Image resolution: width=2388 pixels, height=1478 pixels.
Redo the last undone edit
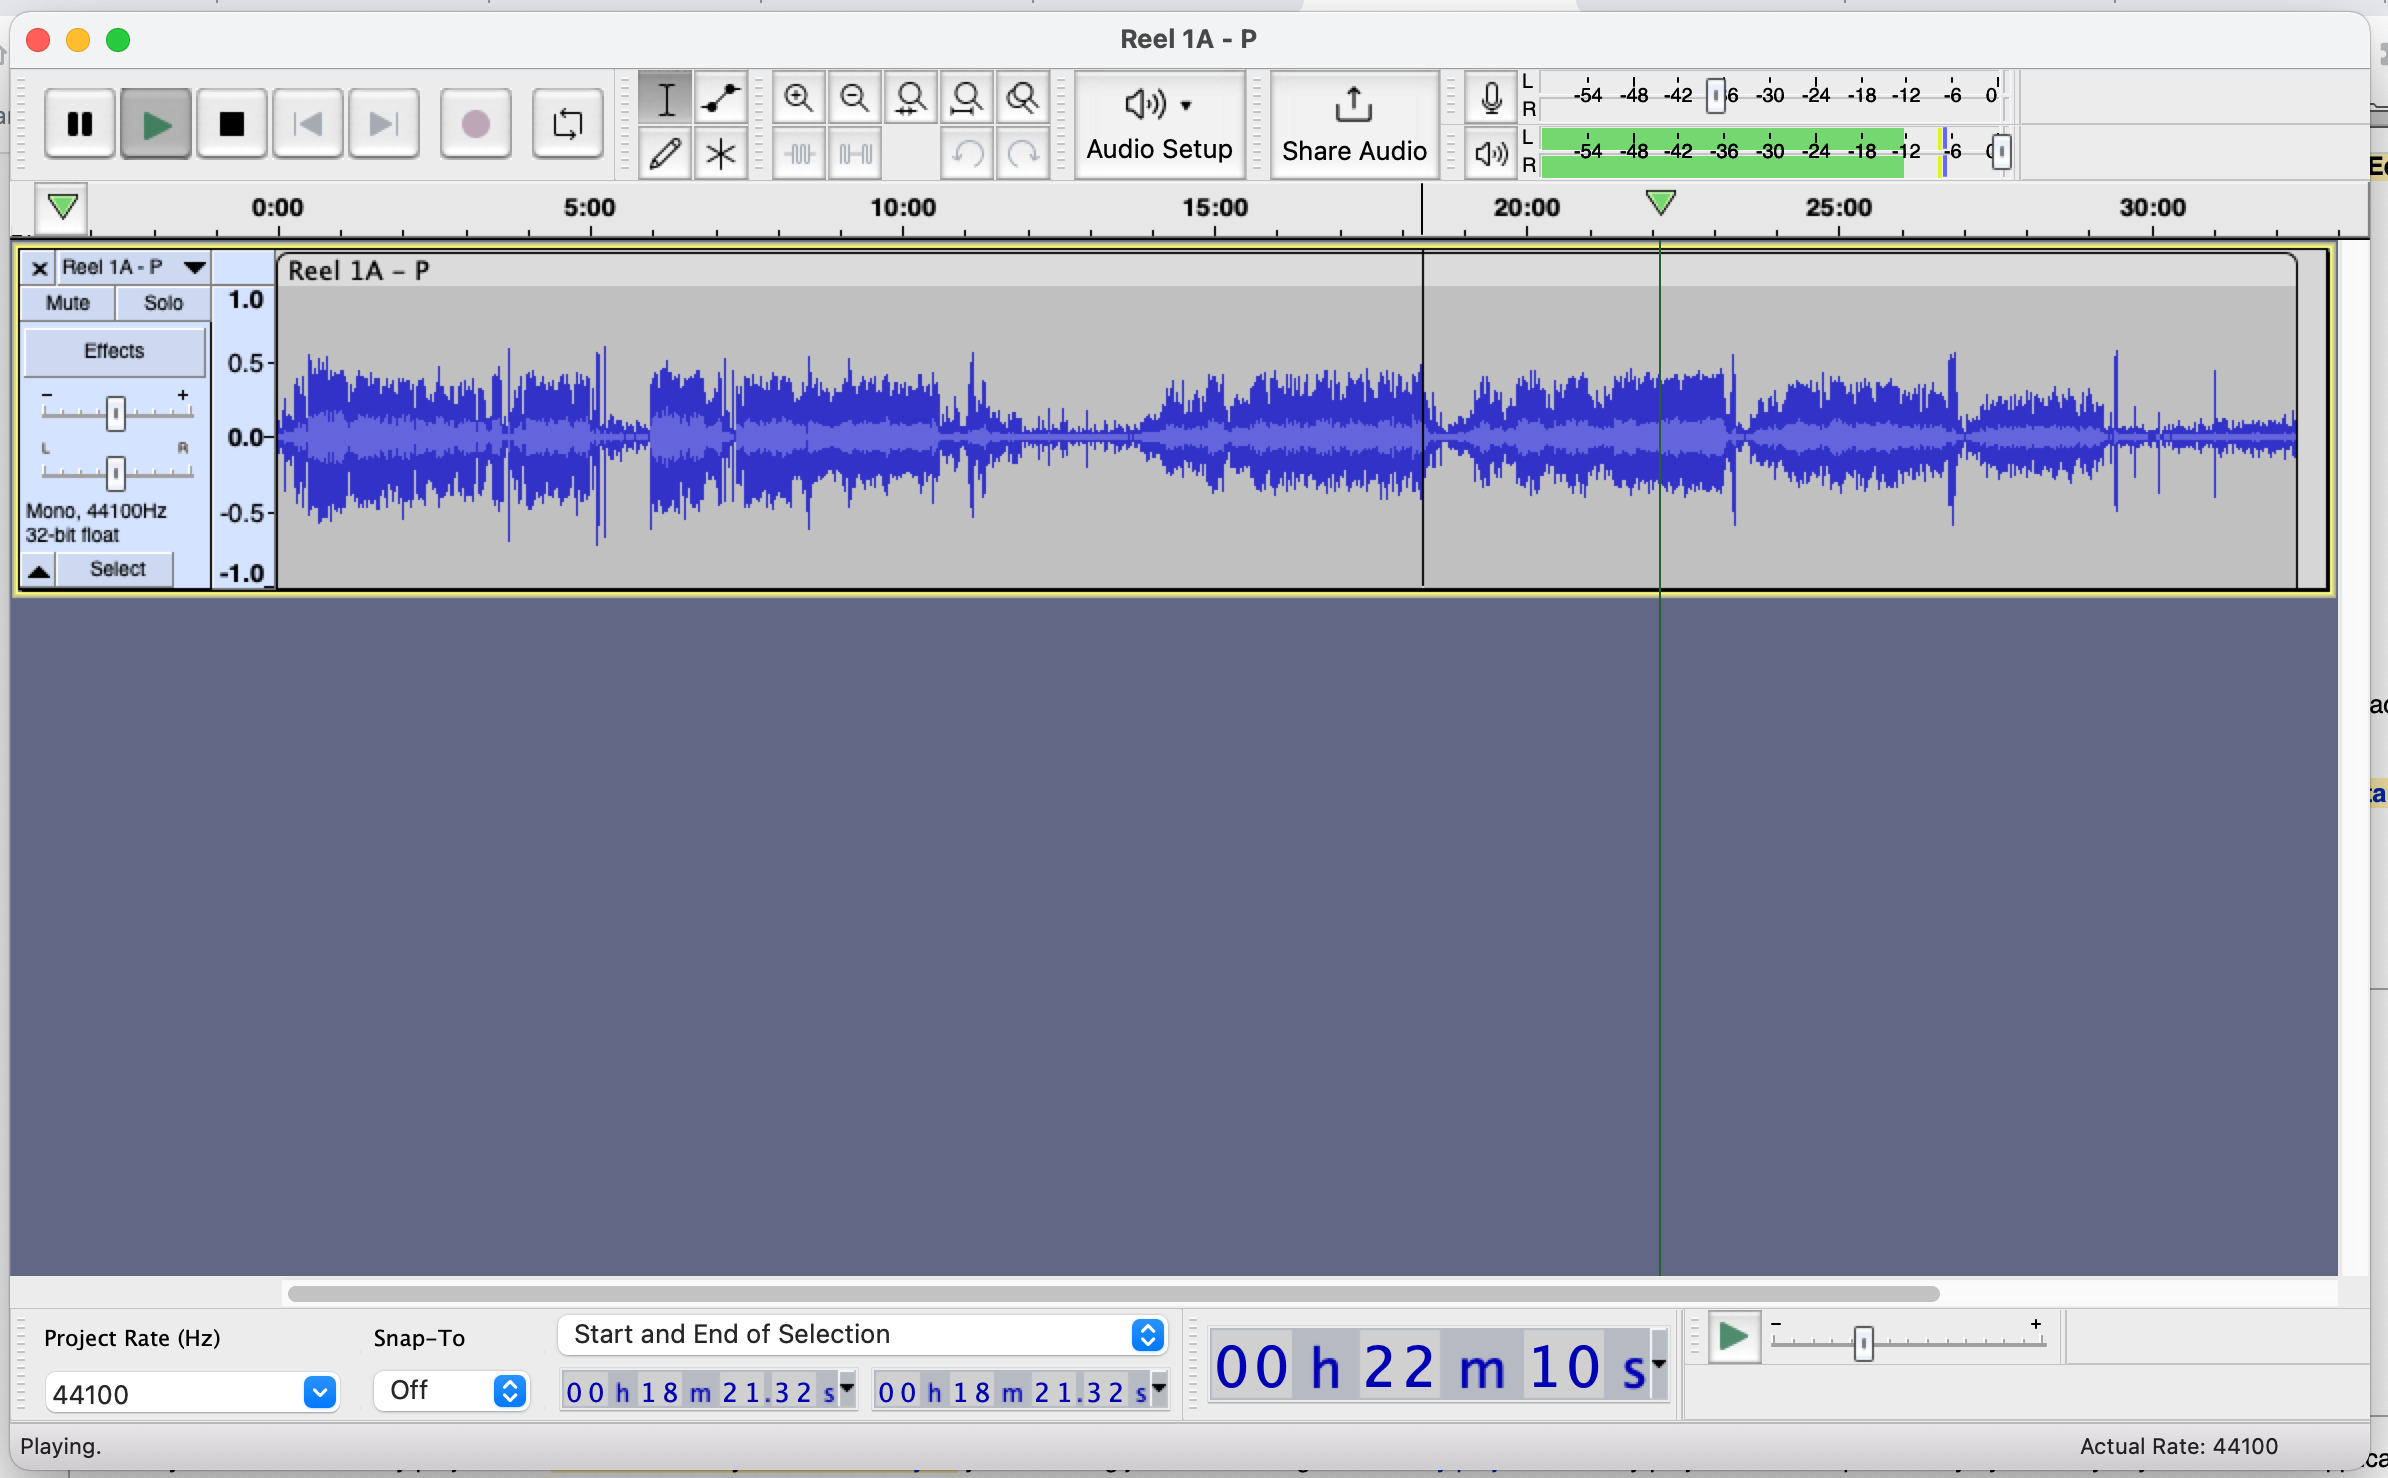pos(1022,153)
